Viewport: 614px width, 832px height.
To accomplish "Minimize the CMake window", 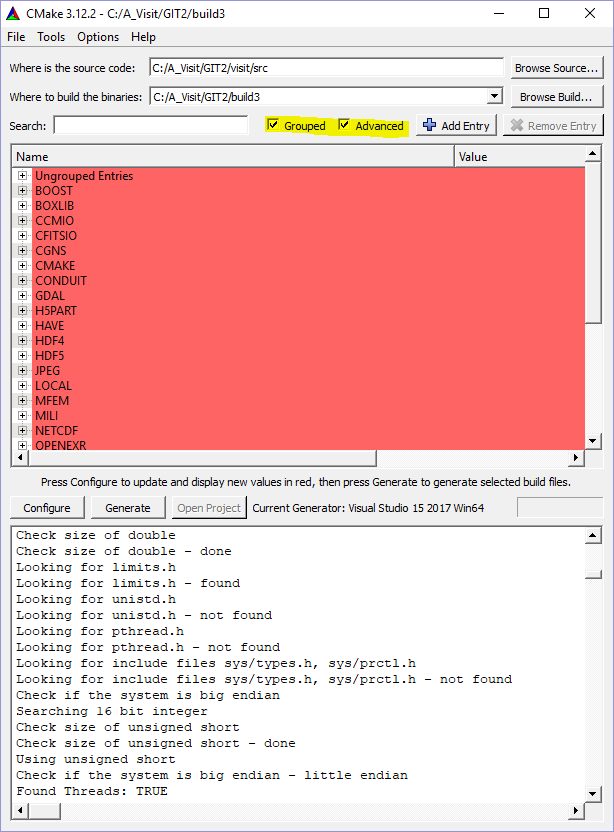I will (x=499, y=13).
